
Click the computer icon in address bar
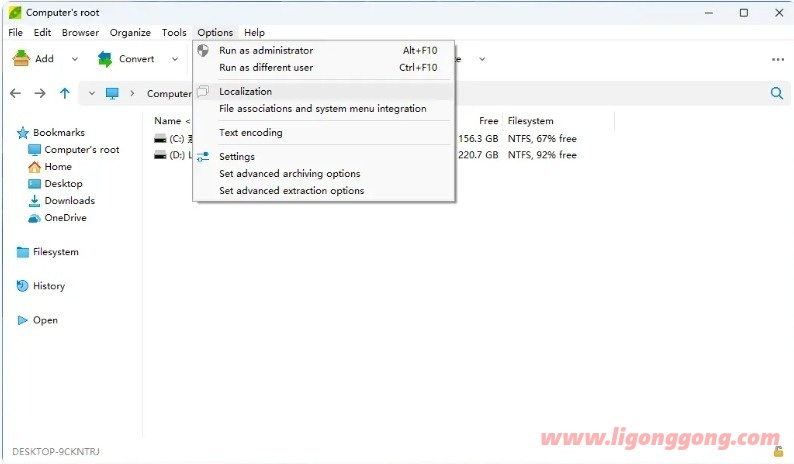[x=113, y=93]
